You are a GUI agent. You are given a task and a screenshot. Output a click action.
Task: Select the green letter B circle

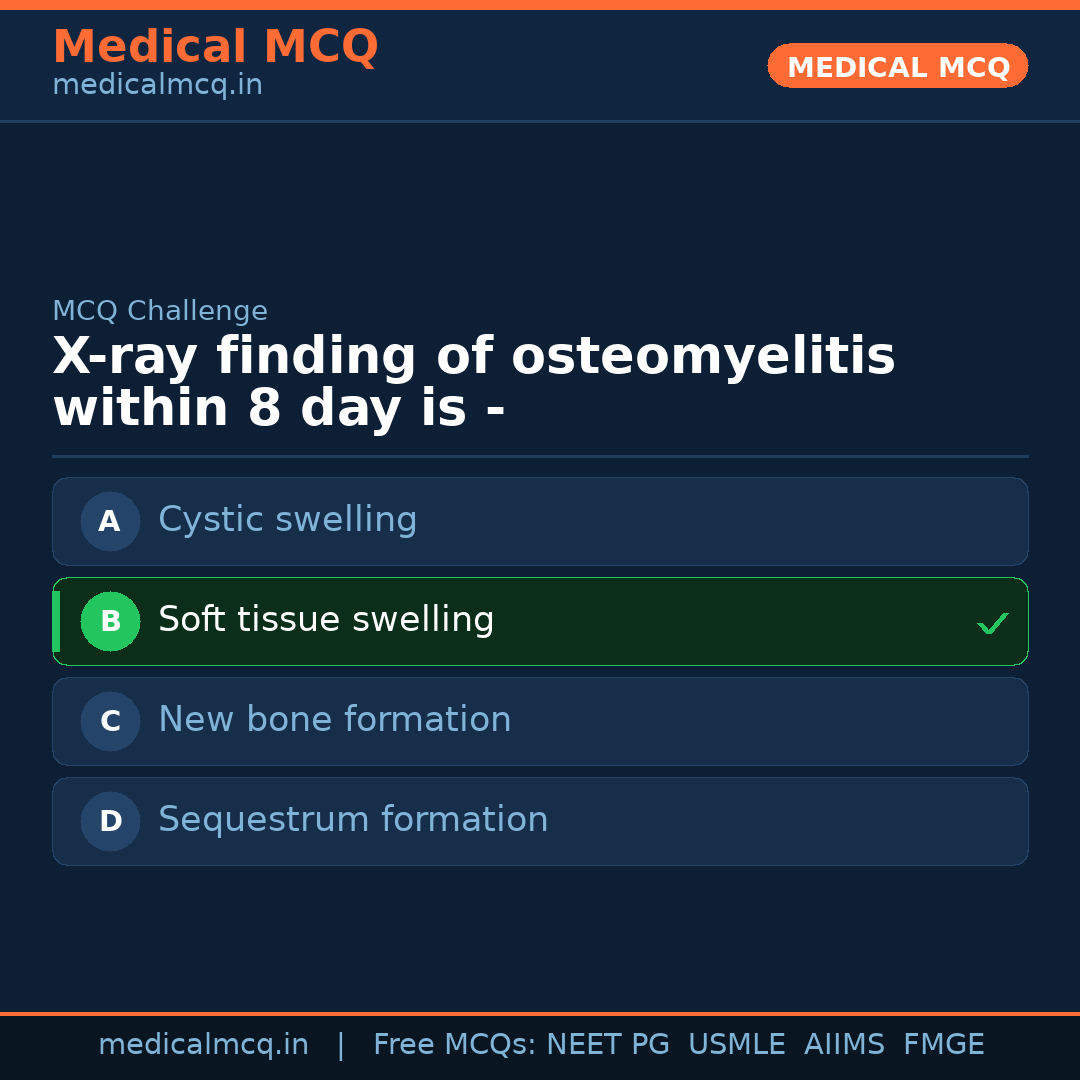(x=110, y=621)
